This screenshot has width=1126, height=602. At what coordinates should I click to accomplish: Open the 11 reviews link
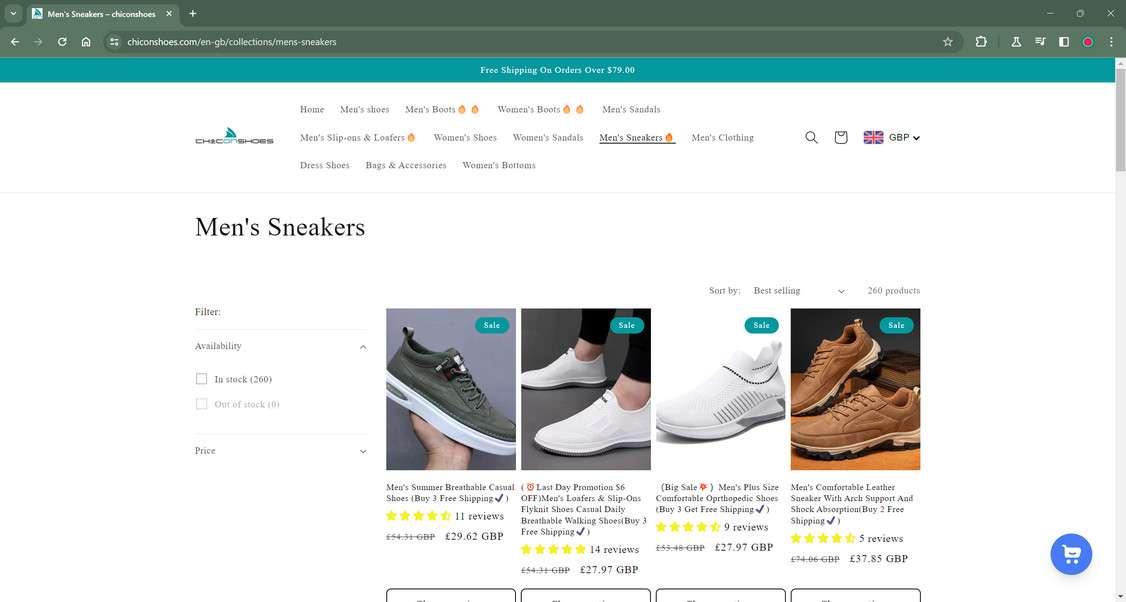point(477,516)
